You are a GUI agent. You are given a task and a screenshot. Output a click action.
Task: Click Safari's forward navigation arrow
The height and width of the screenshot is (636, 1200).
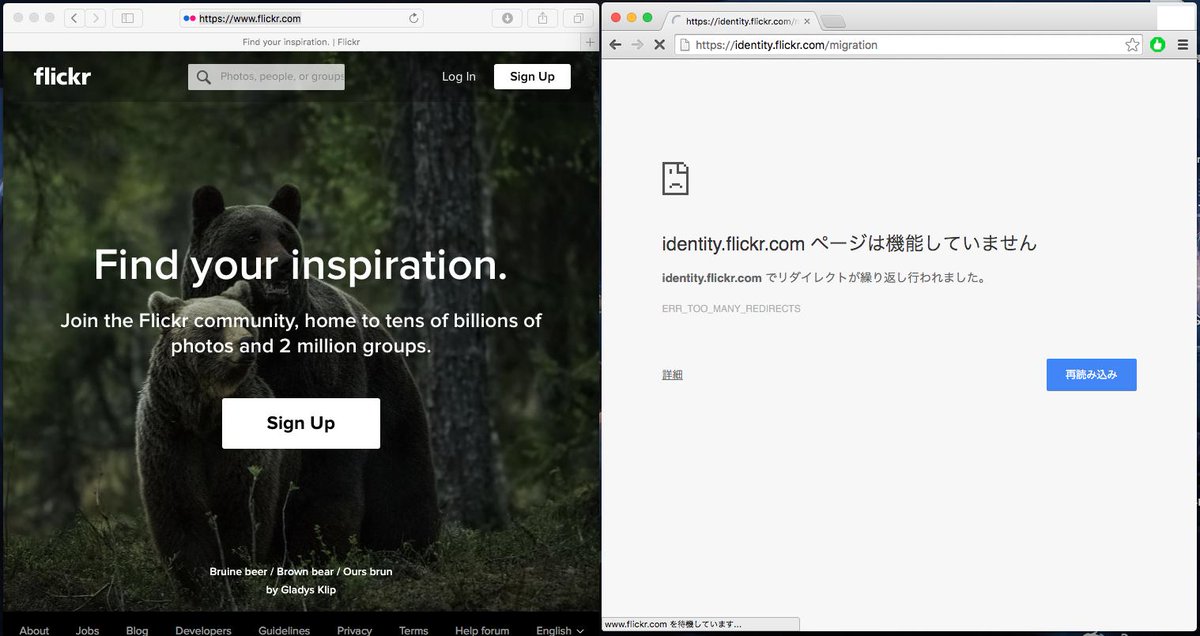click(96, 18)
